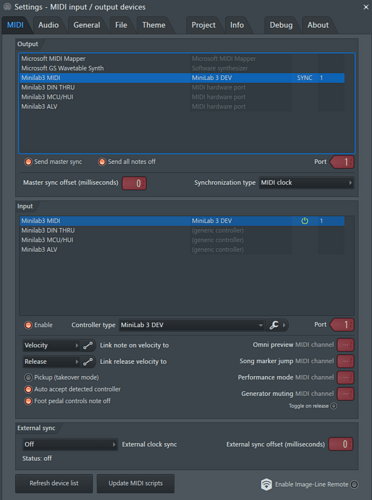Toggle Send master sync
This screenshot has height=500, width=372.
[29, 162]
